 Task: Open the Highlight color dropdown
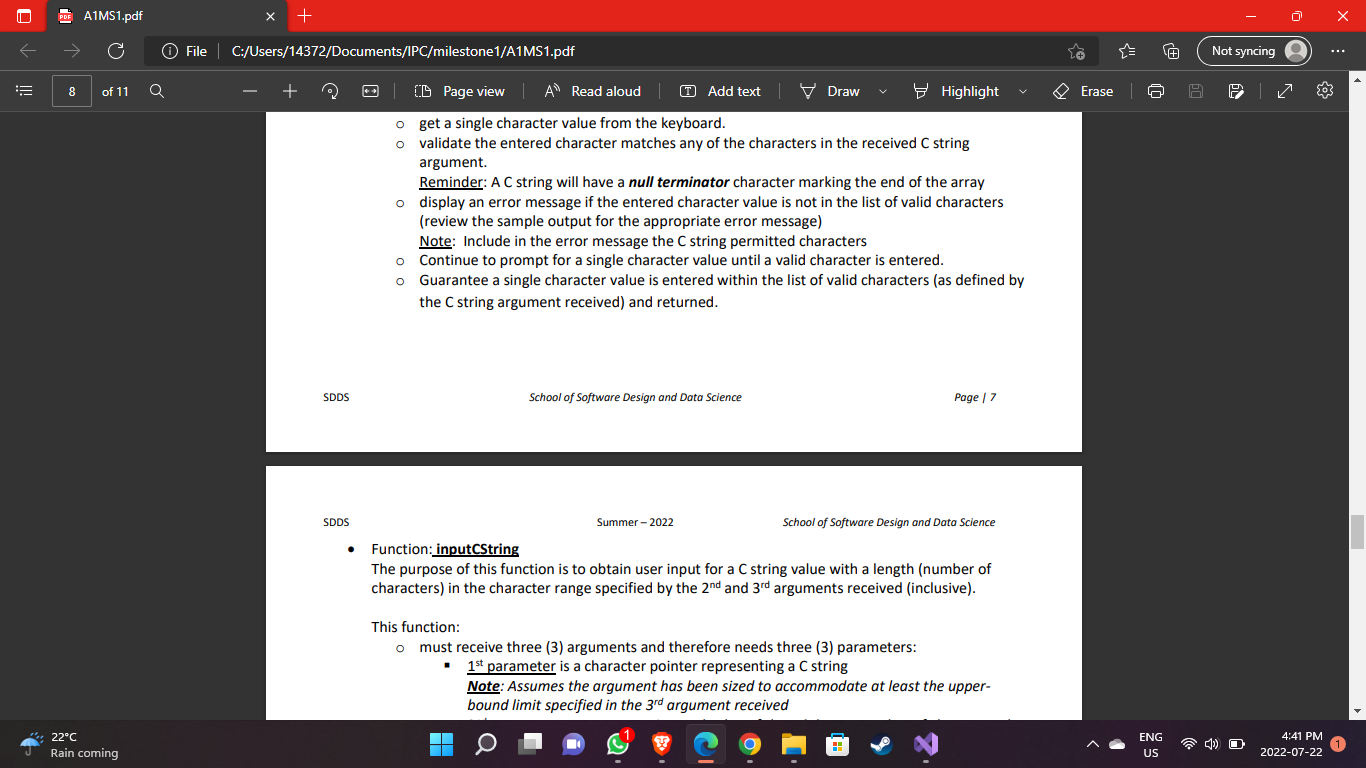(1022, 90)
